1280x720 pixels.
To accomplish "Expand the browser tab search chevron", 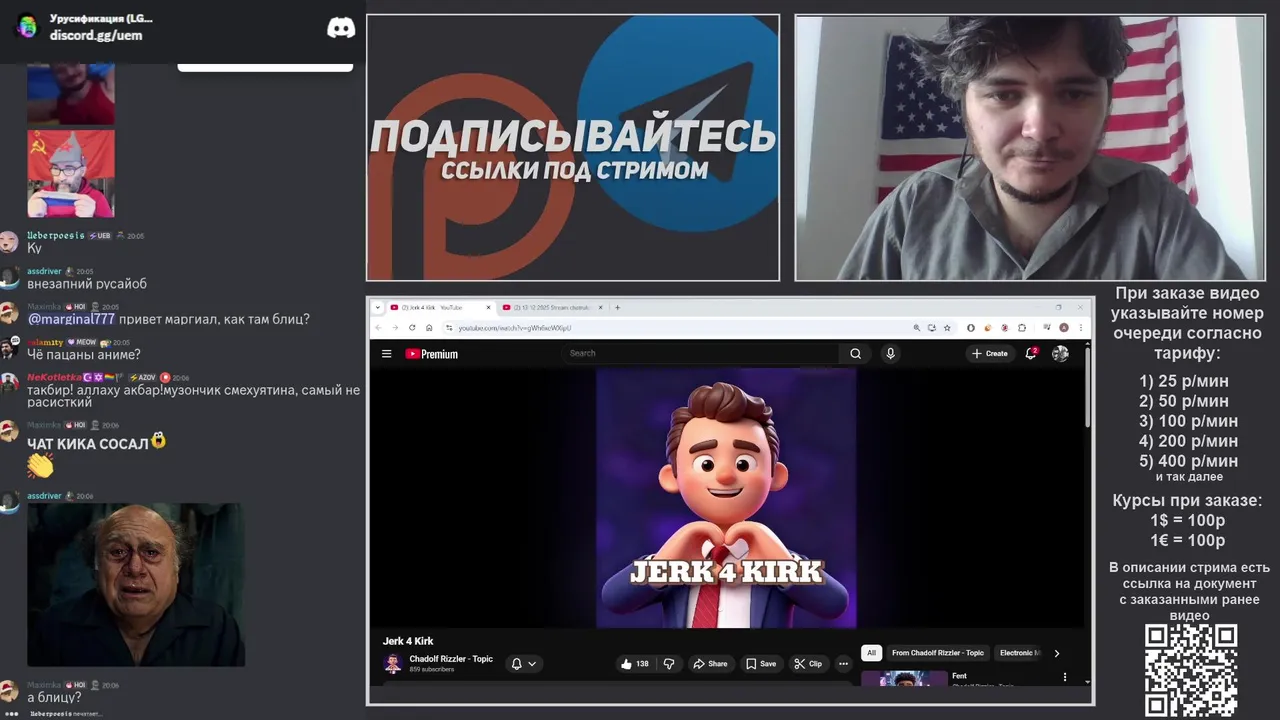I will point(378,307).
